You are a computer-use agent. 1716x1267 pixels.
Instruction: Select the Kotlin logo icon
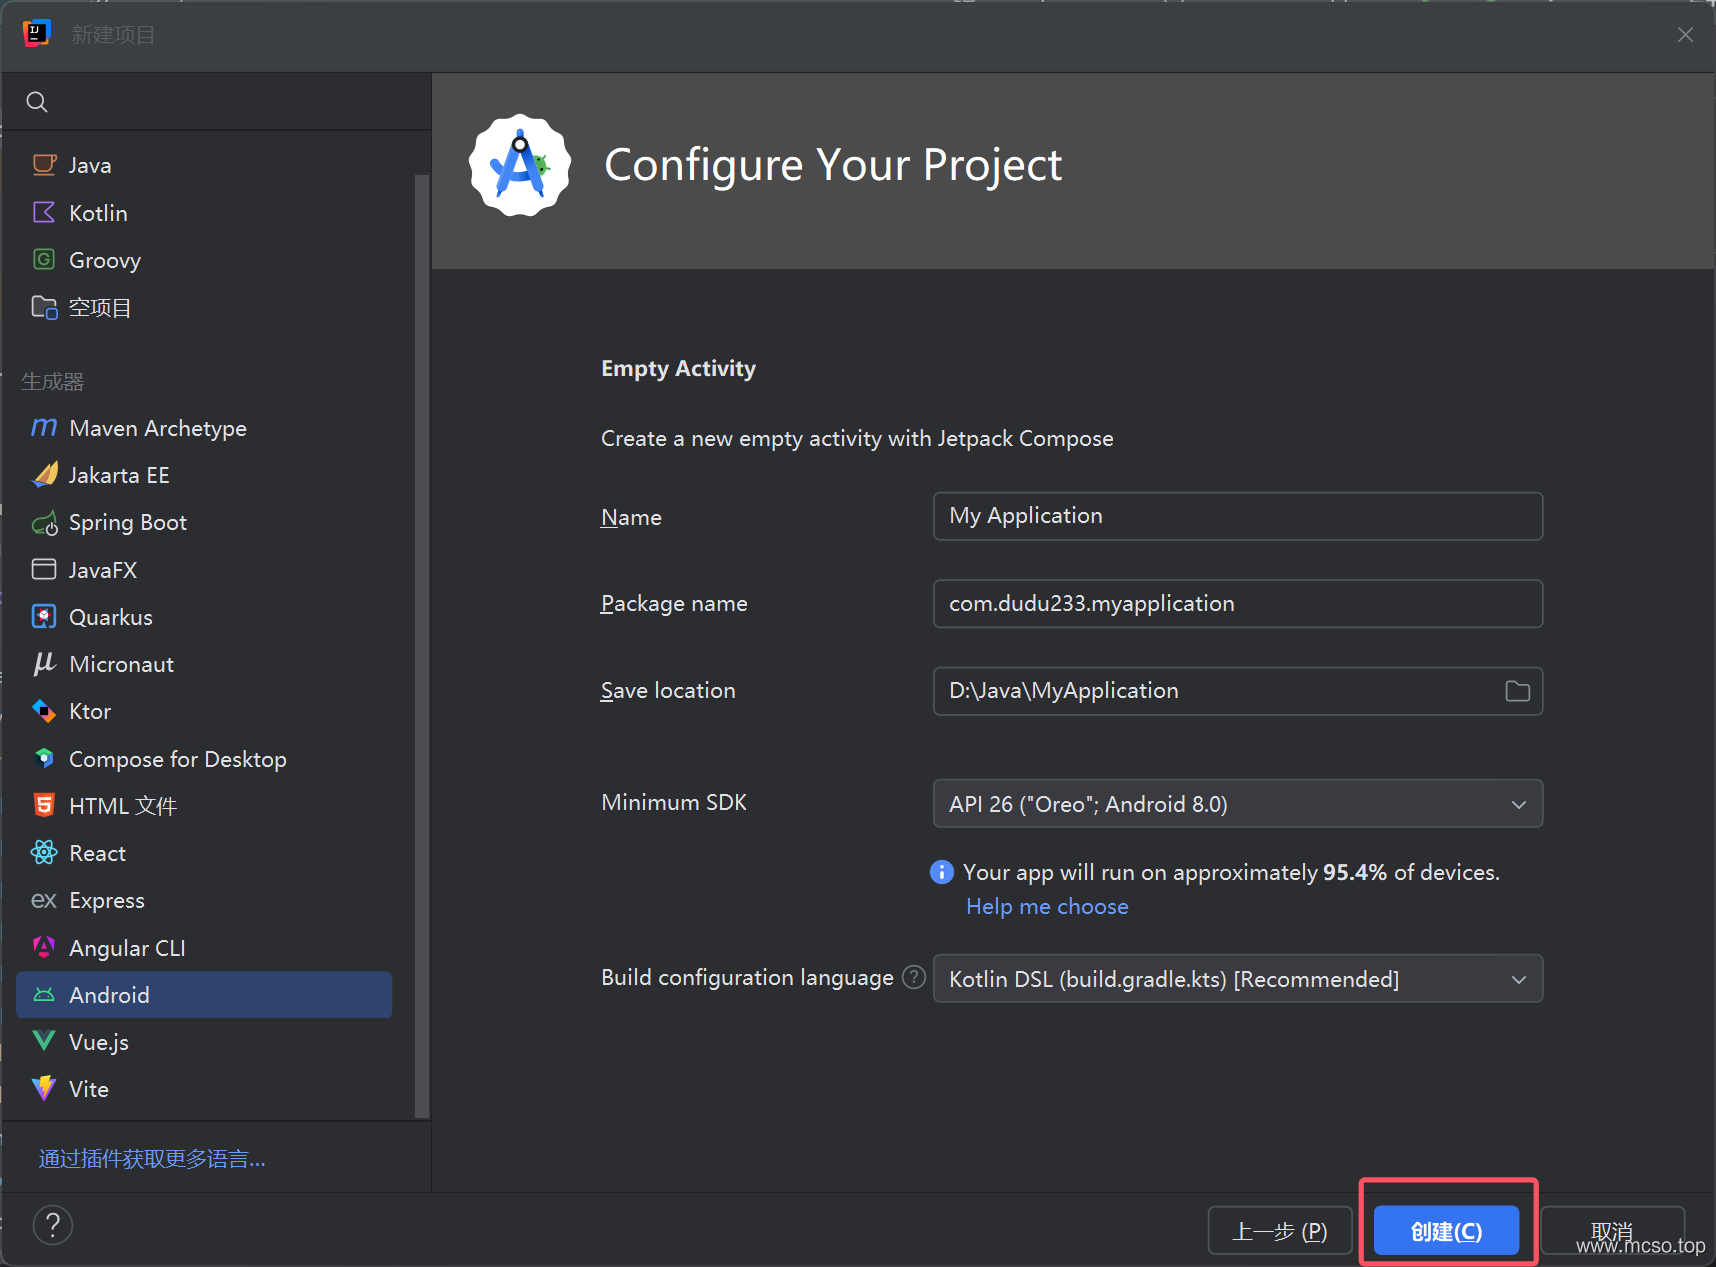coord(44,212)
